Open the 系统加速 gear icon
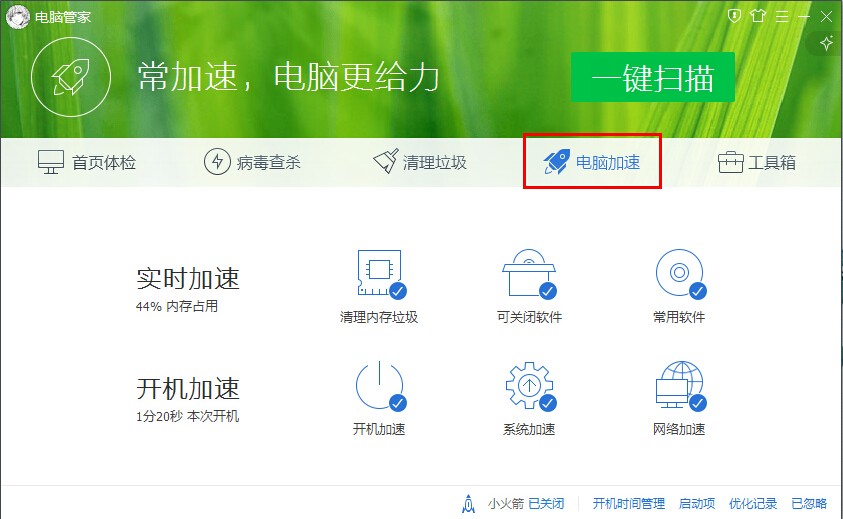 coord(529,386)
